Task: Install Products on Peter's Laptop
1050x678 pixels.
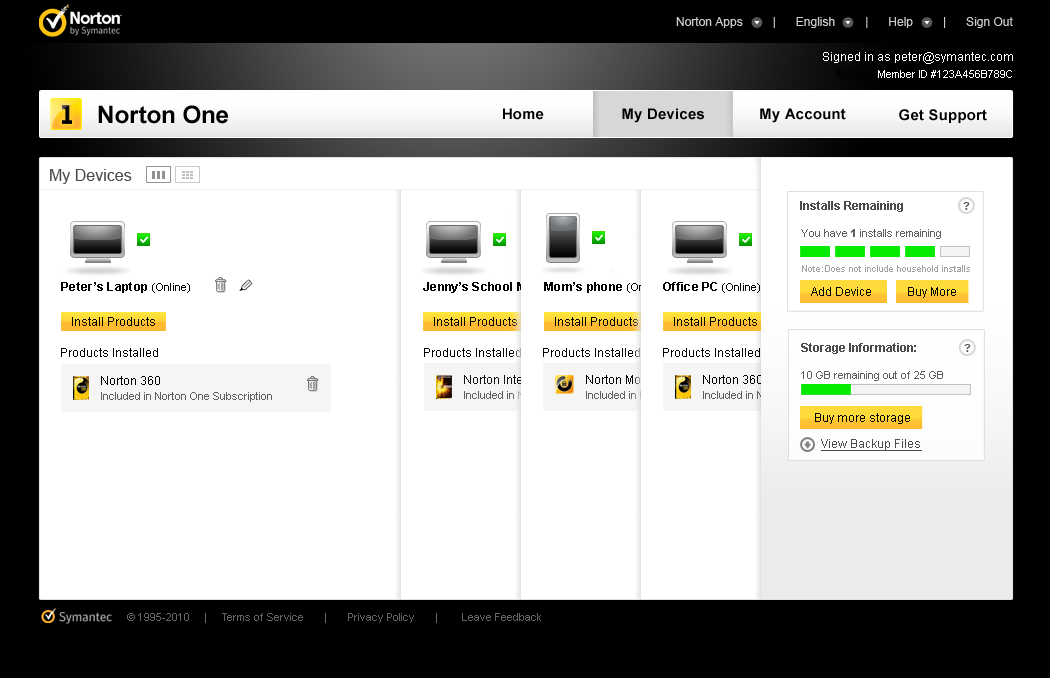Action: 113,322
